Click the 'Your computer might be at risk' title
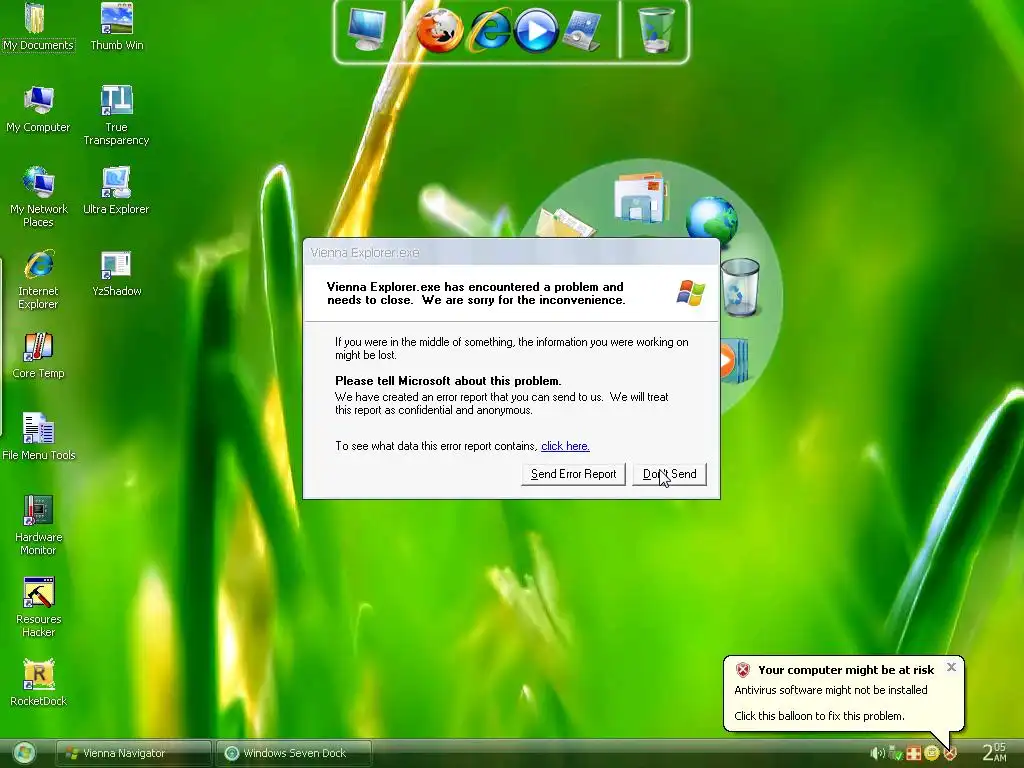The width and height of the screenshot is (1024, 768). pyautogui.click(x=846, y=670)
